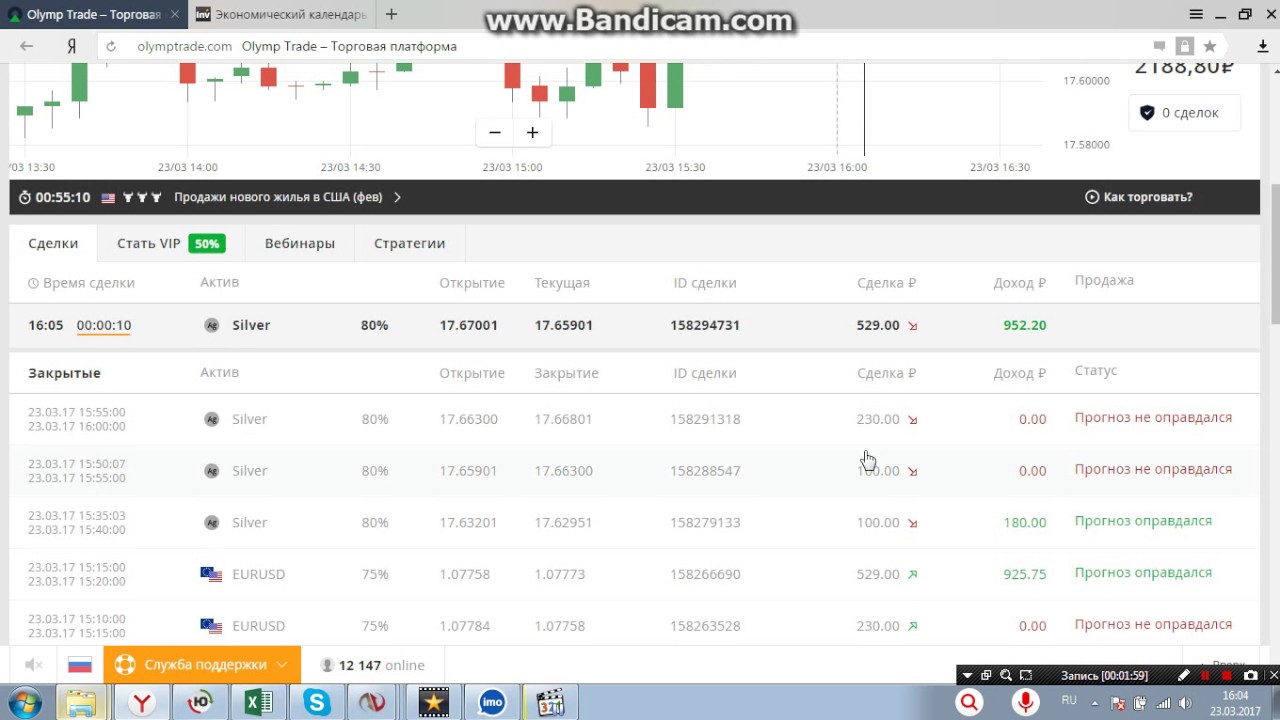Zoom in the chart with plus button
This screenshot has width=1280, height=720.
pos(532,132)
